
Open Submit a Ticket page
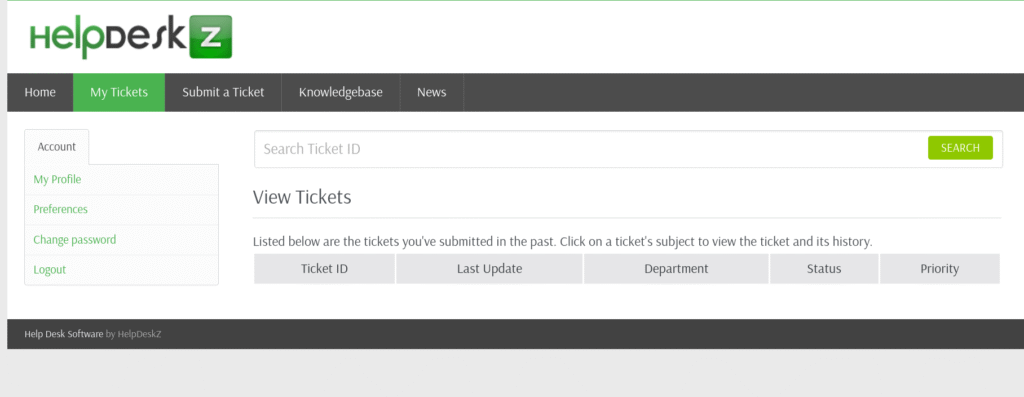pyautogui.click(x=223, y=92)
